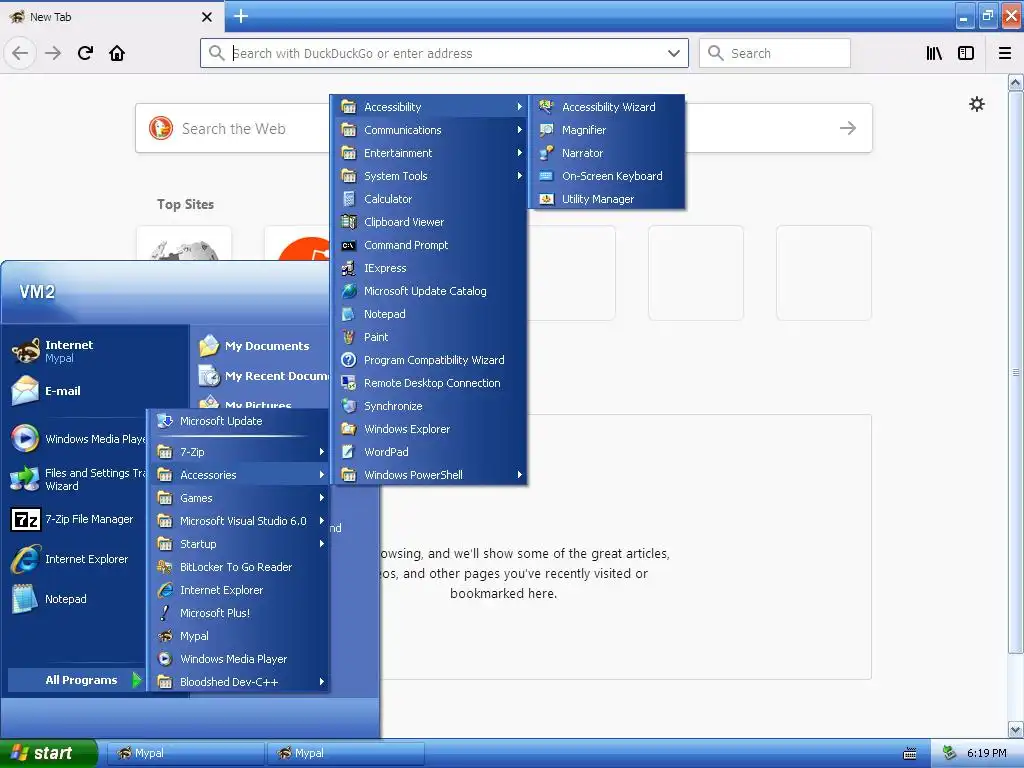Click the WordPad icon
Viewport: 1024px width, 768px height.
[x=349, y=452]
